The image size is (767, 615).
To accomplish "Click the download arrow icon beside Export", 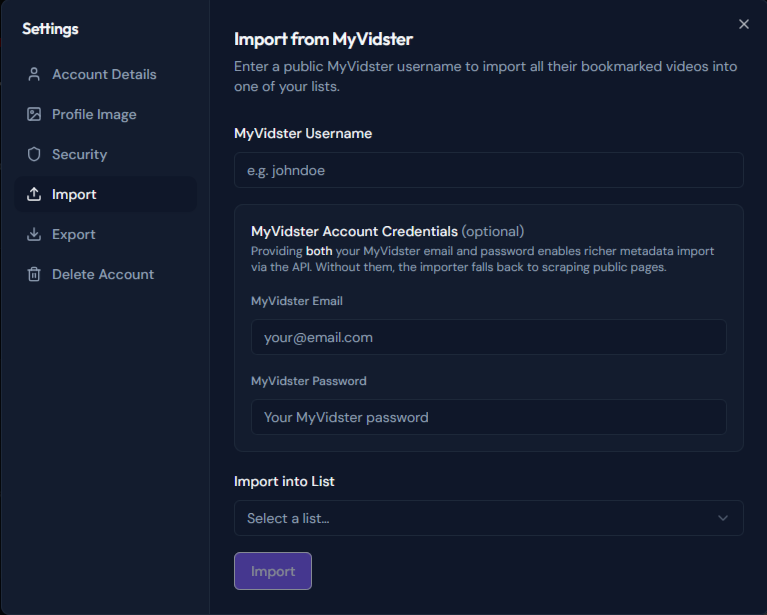I will (x=34, y=234).
